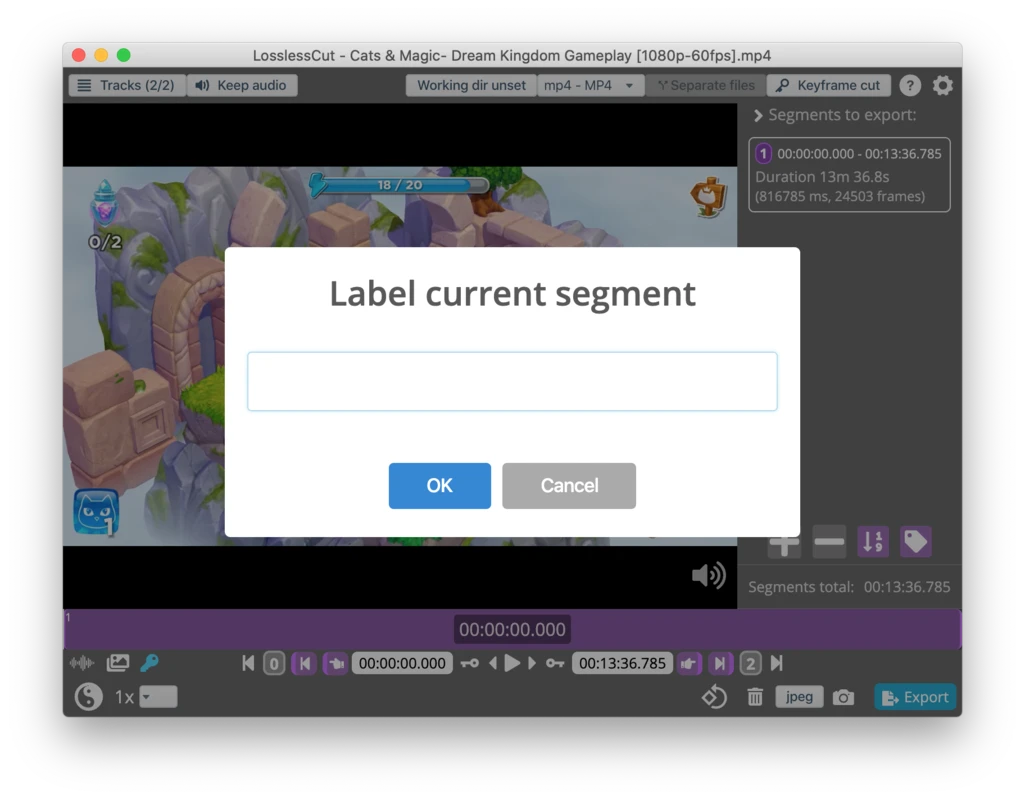Switch the jpeg capture format button
Viewport: 1025px width, 800px height.
tap(799, 697)
